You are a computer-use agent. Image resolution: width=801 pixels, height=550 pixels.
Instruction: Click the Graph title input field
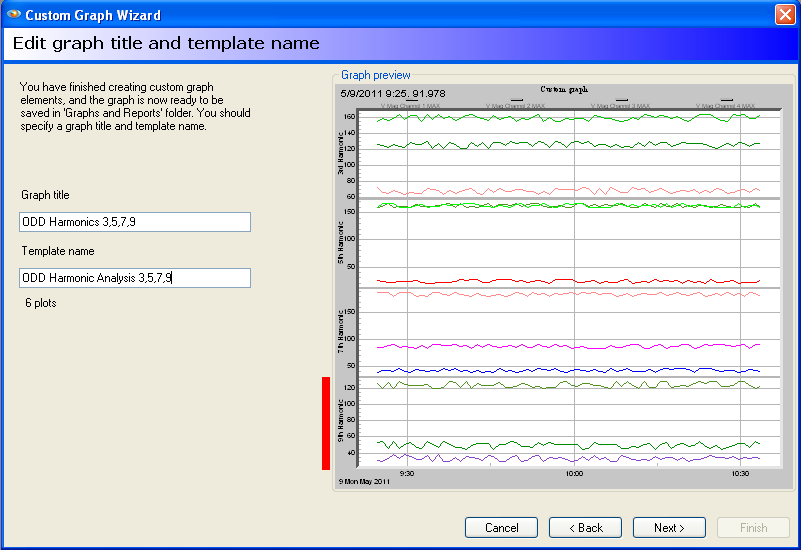[135, 222]
